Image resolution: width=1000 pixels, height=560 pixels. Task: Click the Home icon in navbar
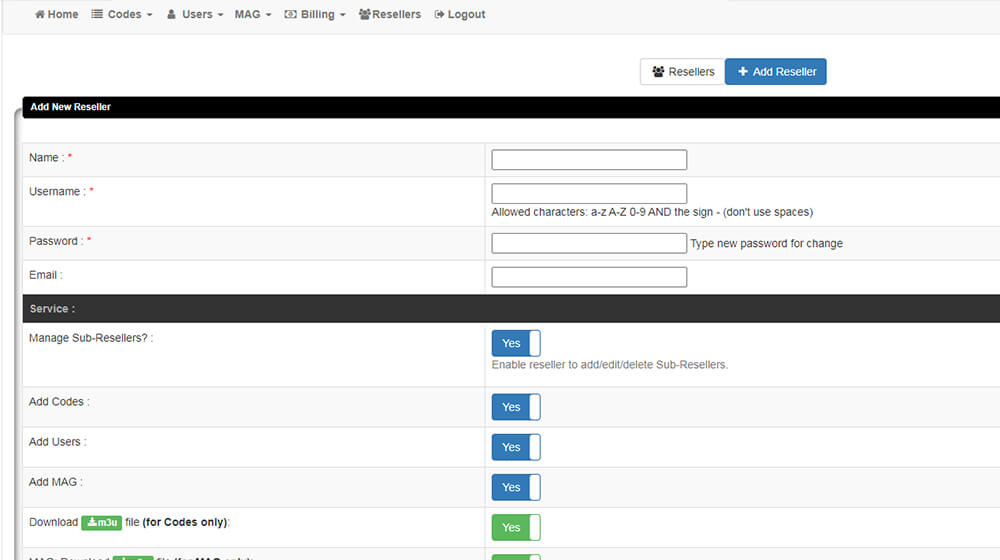(40, 15)
